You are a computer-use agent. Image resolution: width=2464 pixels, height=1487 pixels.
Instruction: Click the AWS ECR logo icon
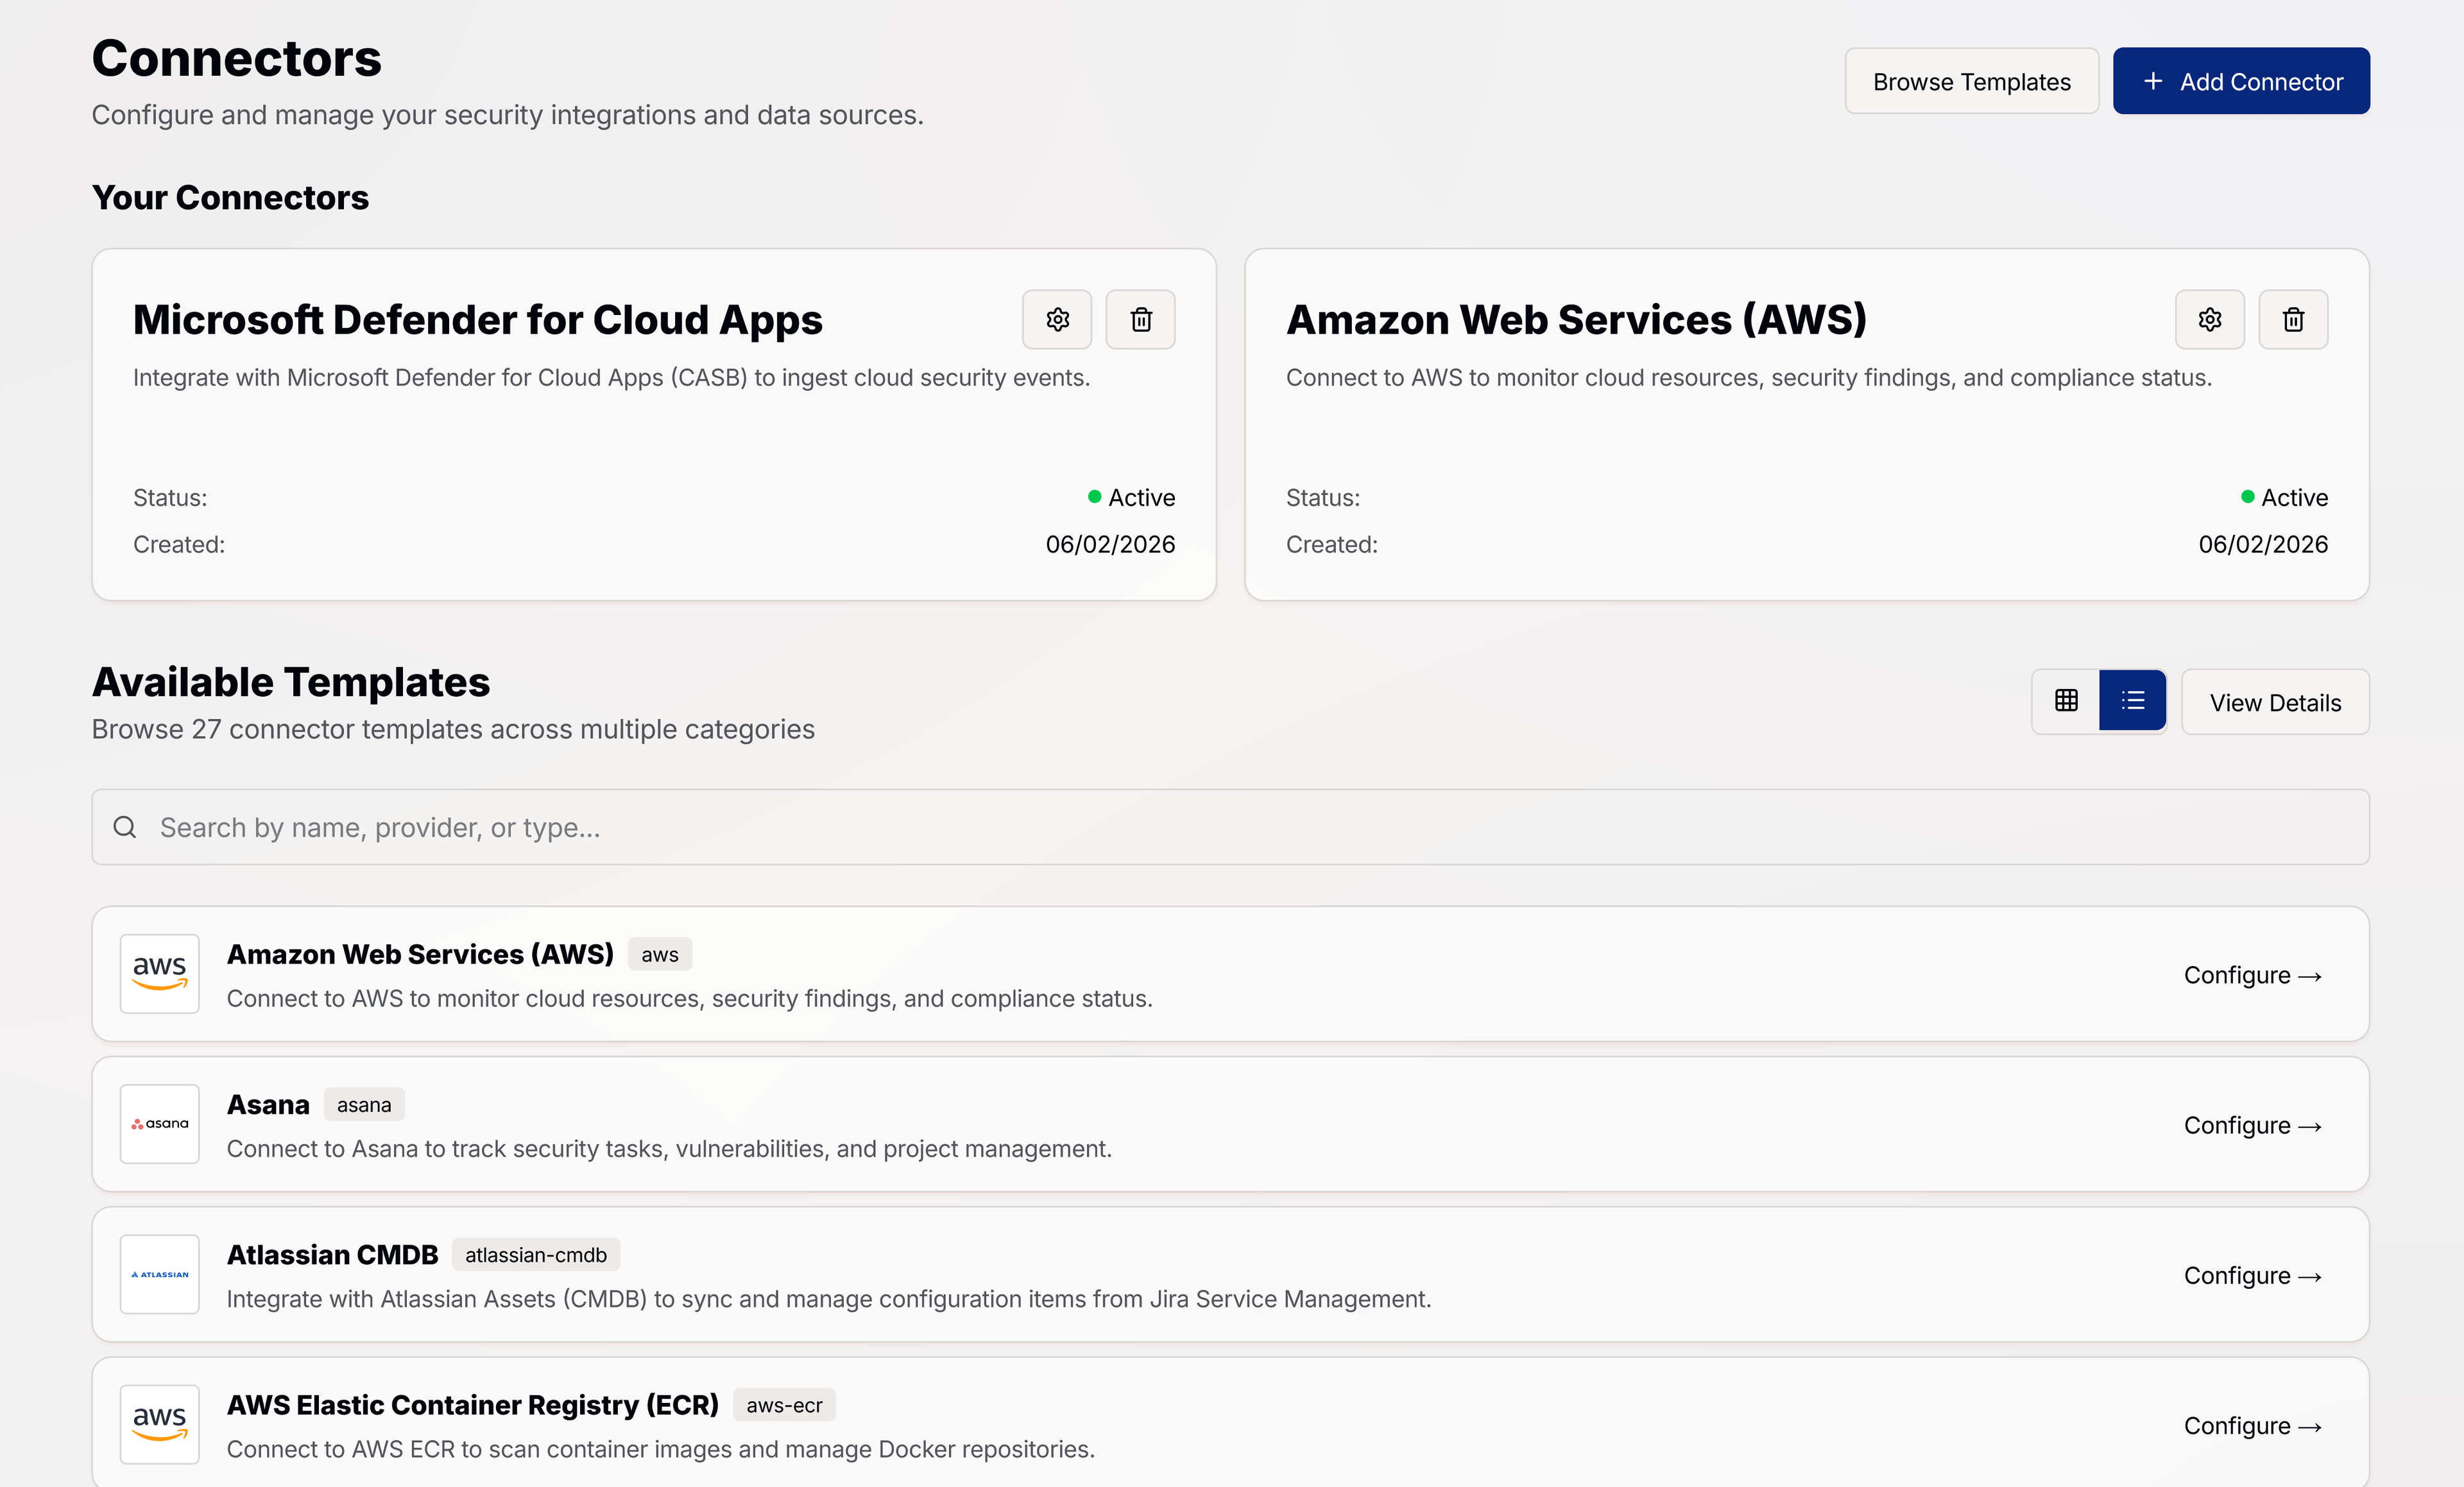tap(160, 1423)
